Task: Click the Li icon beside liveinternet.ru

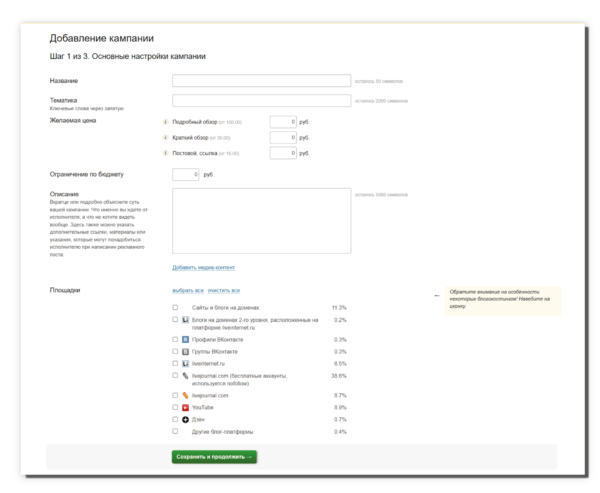Action: pyautogui.click(x=185, y=364)
